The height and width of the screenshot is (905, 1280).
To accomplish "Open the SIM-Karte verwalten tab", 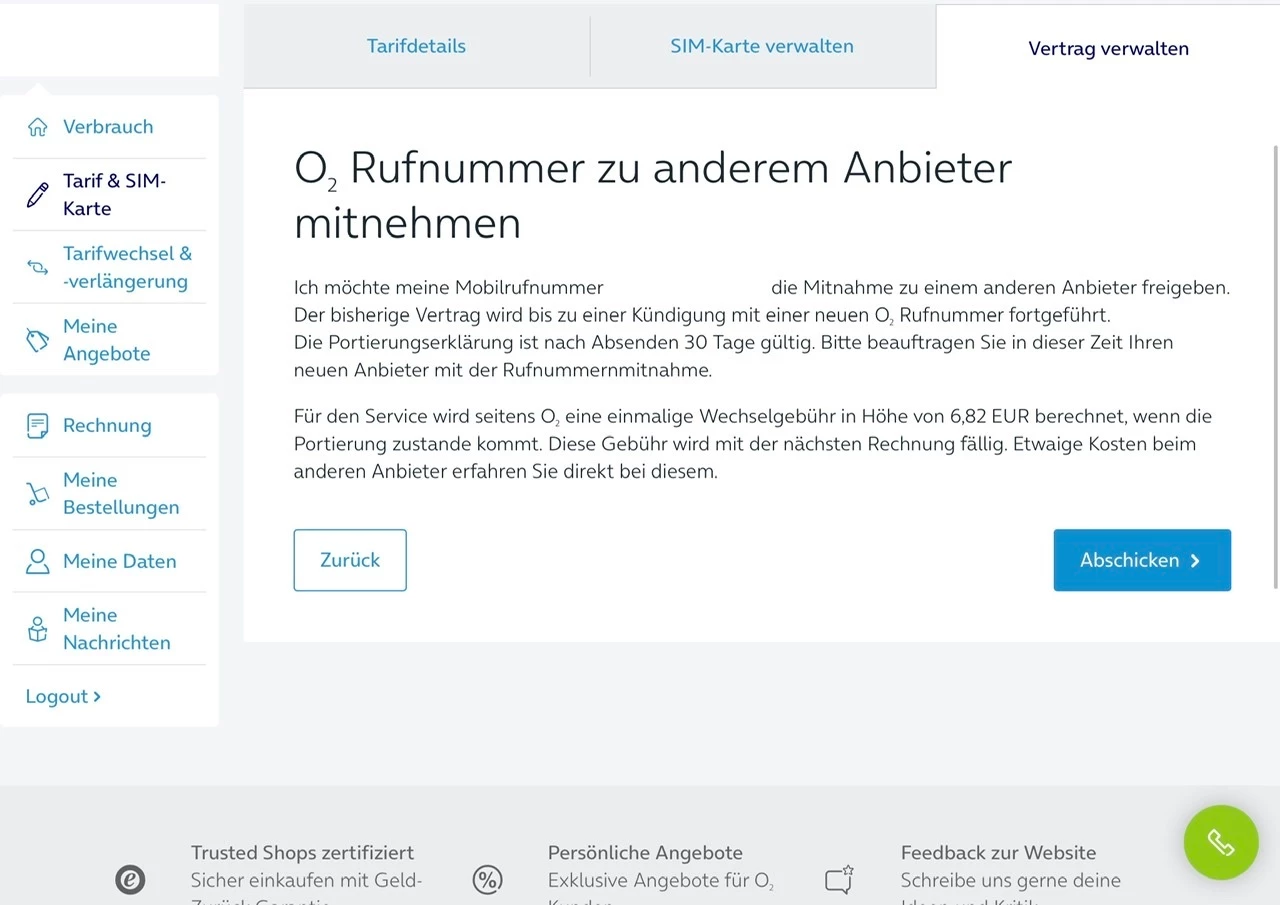I will pos(762,46).
